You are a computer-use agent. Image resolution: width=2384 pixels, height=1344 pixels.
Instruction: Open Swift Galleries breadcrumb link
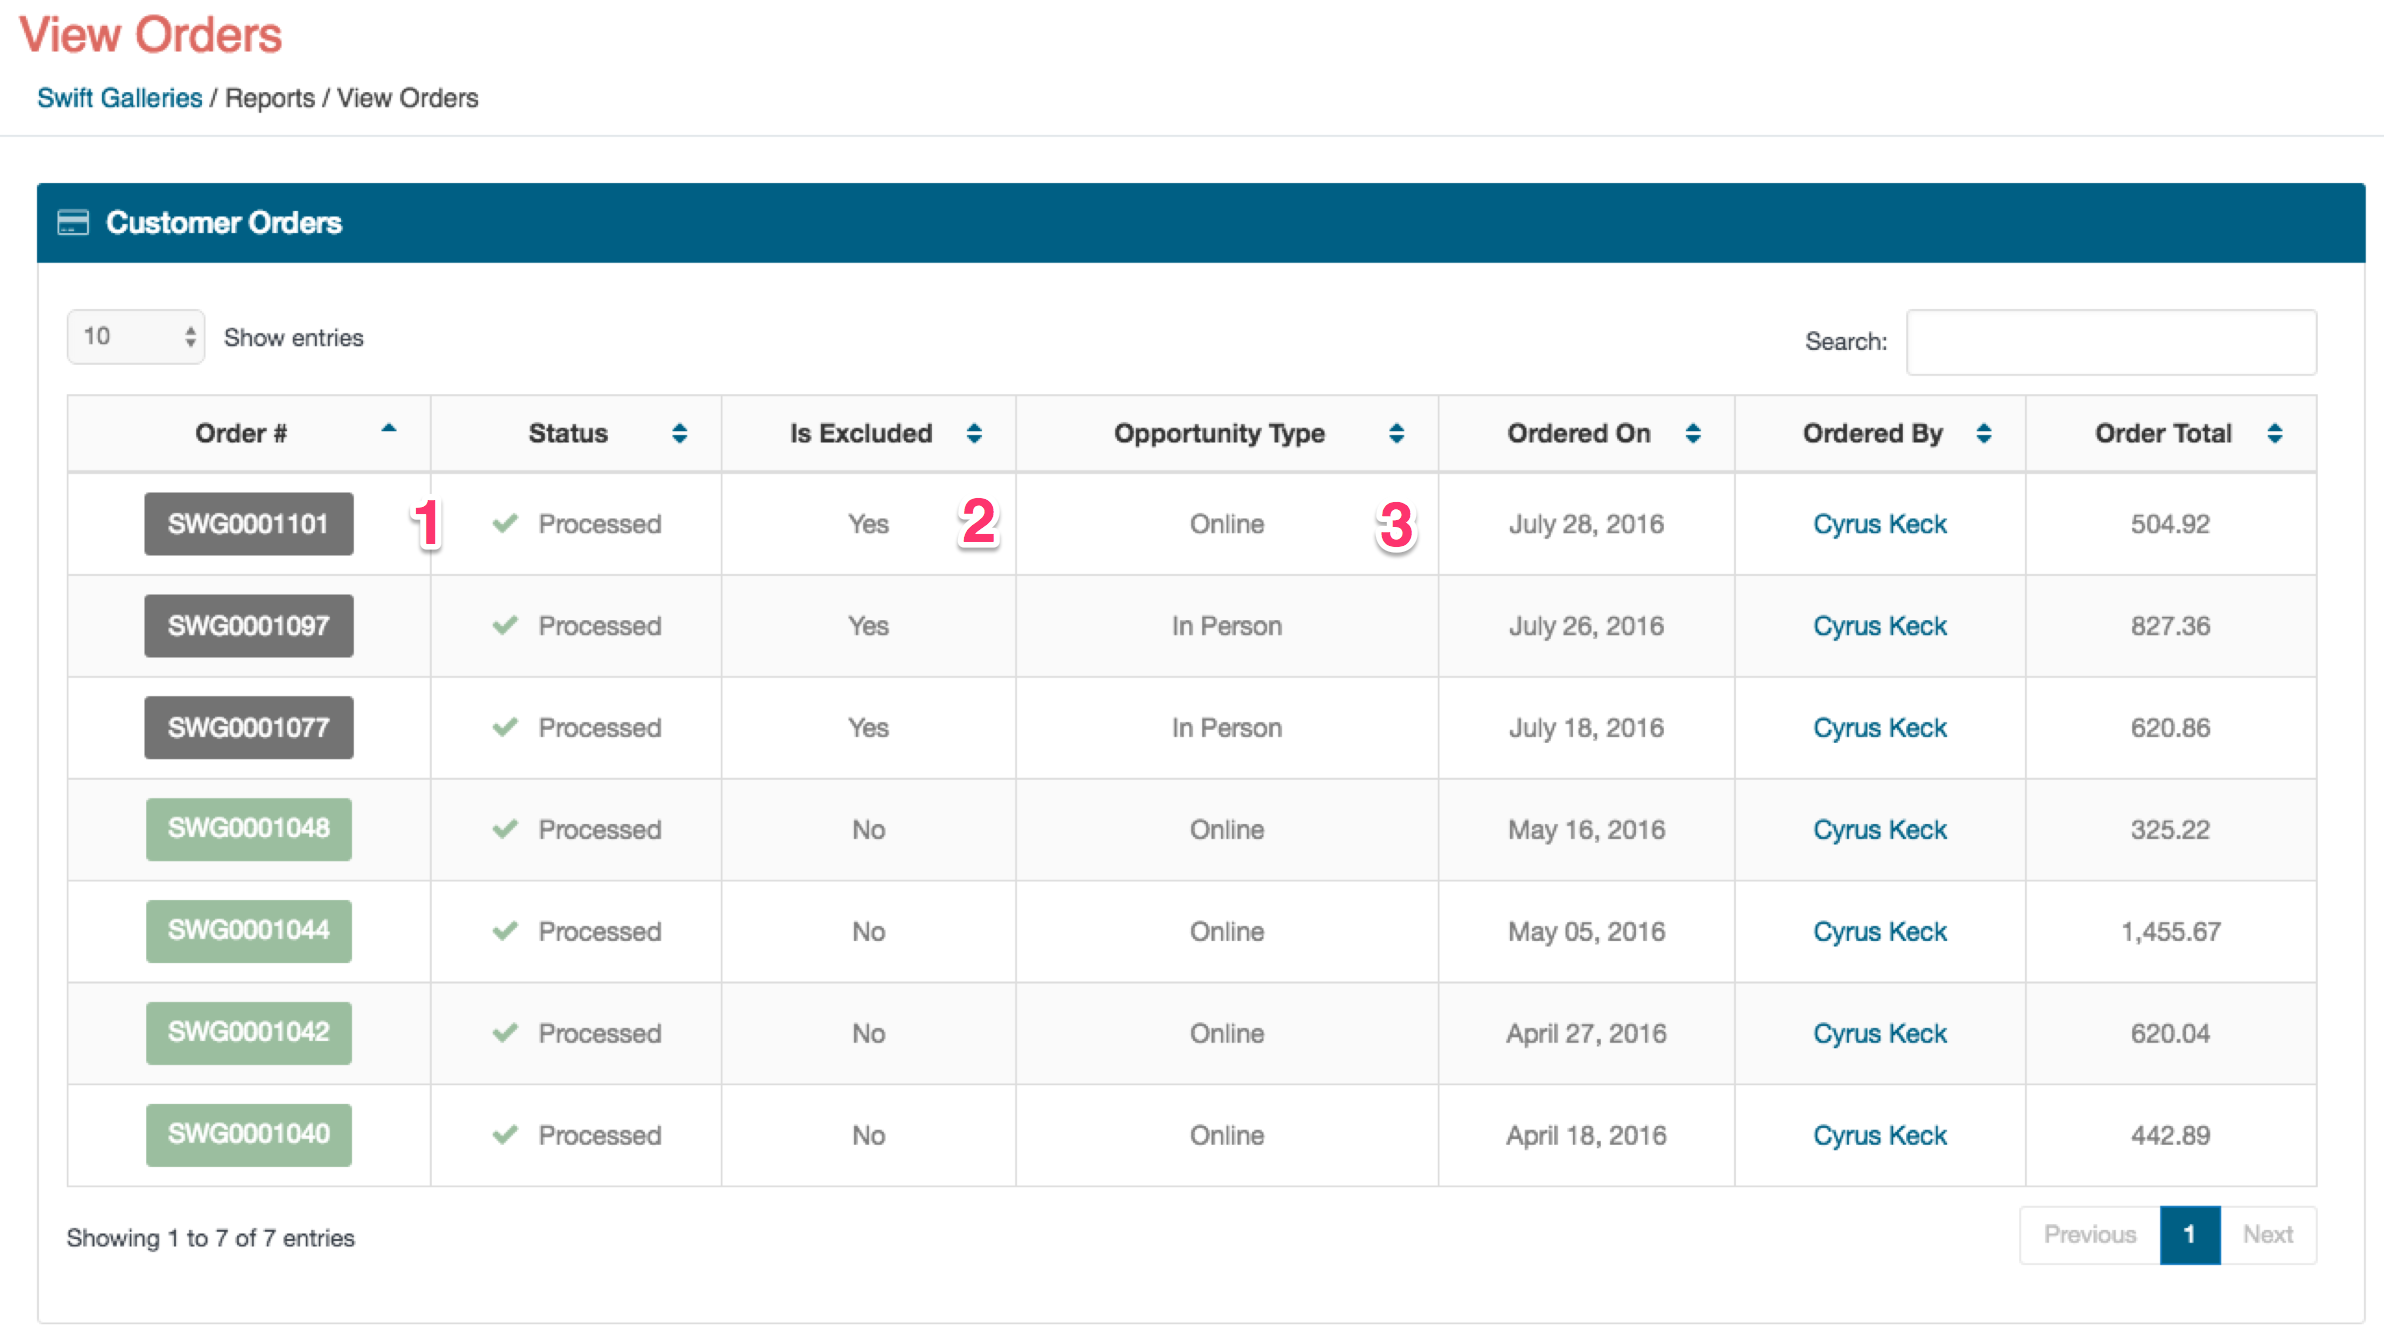120,98
